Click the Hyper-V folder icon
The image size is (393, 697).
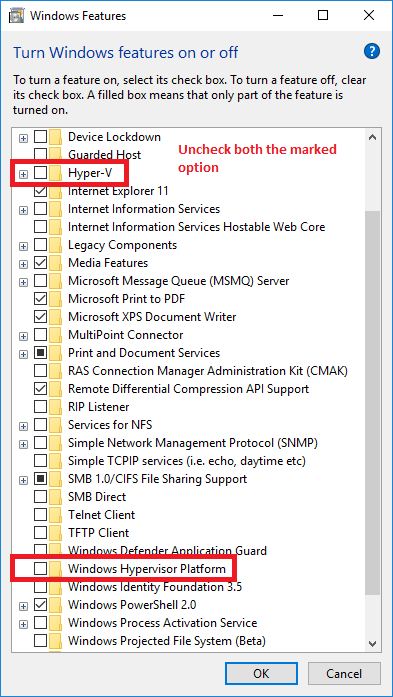(x=56, y=173)
